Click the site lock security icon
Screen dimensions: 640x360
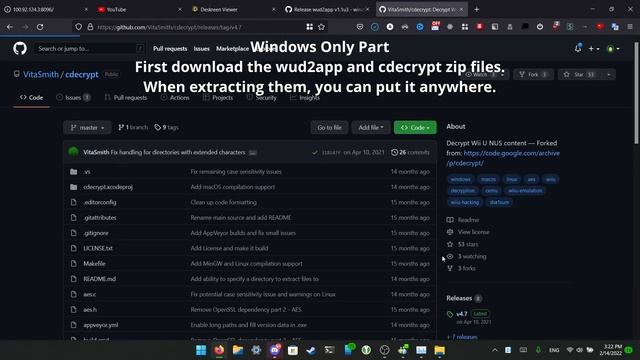90,27
